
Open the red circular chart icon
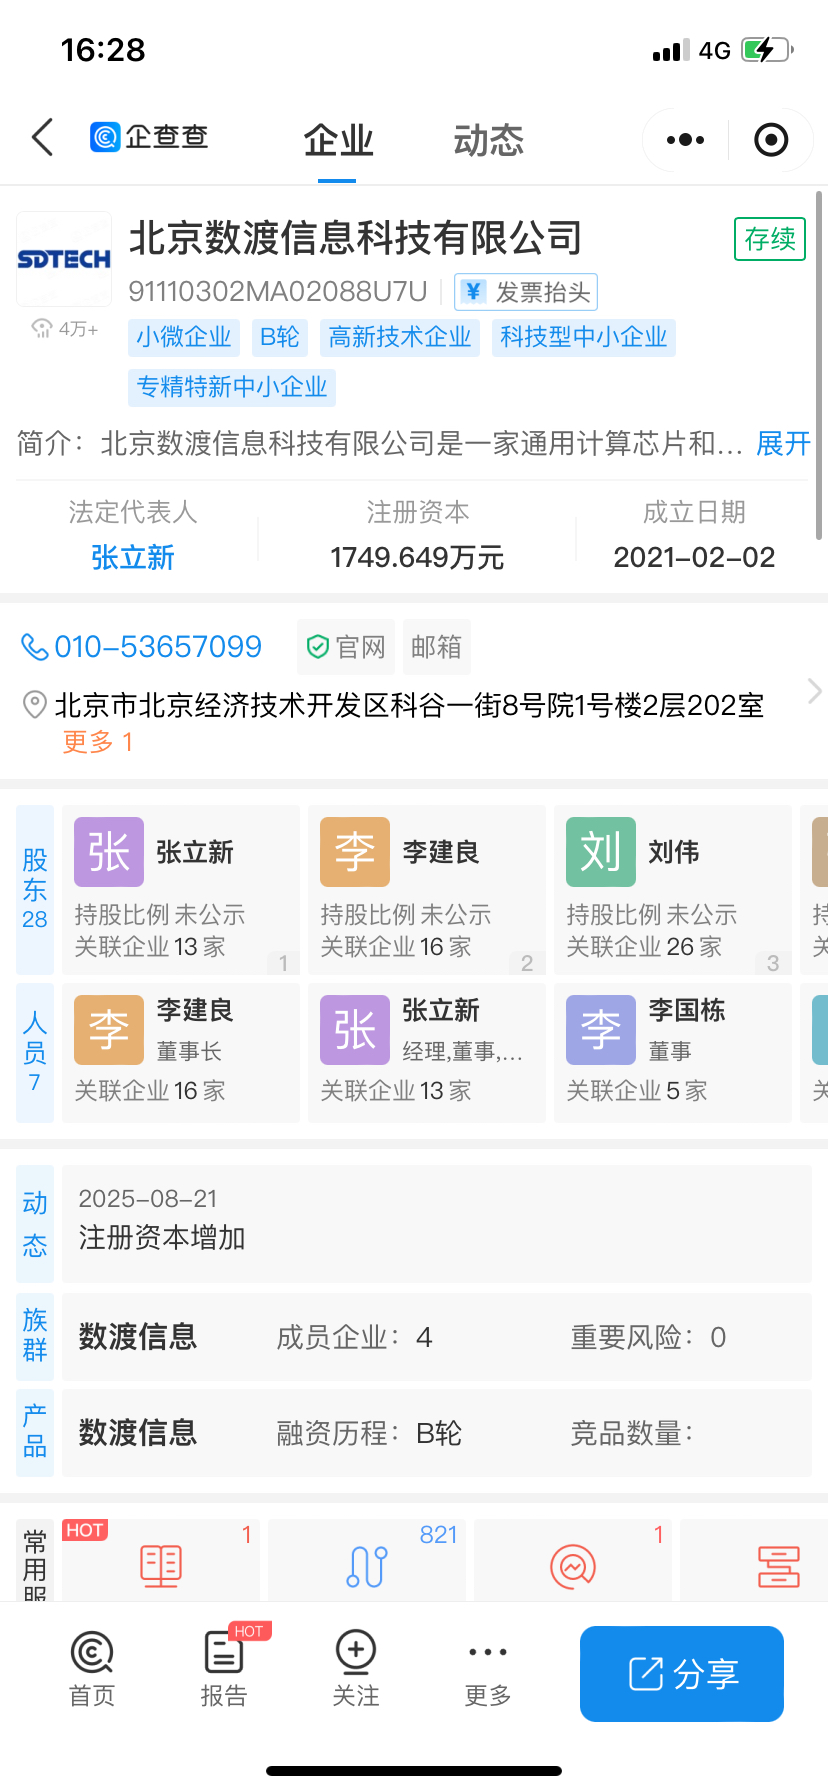[x=573, y=1565]
